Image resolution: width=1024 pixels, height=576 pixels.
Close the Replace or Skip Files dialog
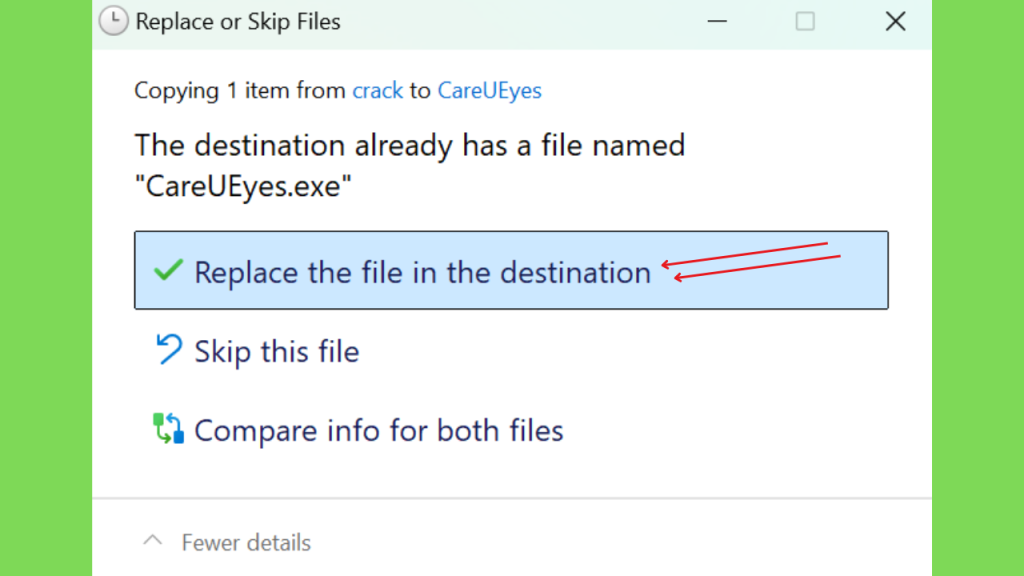click(895, 22)
